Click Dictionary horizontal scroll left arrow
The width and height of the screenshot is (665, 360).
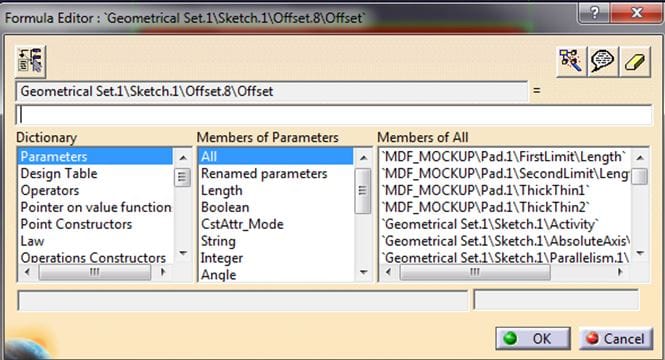tap(27, 272)
